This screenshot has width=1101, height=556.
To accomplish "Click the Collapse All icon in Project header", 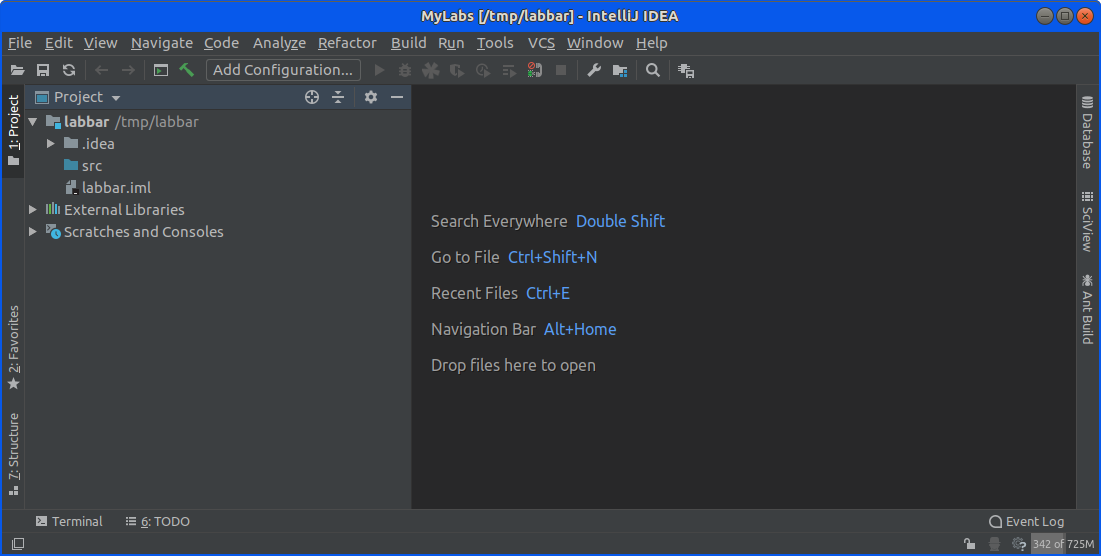I will click(338, 98).
